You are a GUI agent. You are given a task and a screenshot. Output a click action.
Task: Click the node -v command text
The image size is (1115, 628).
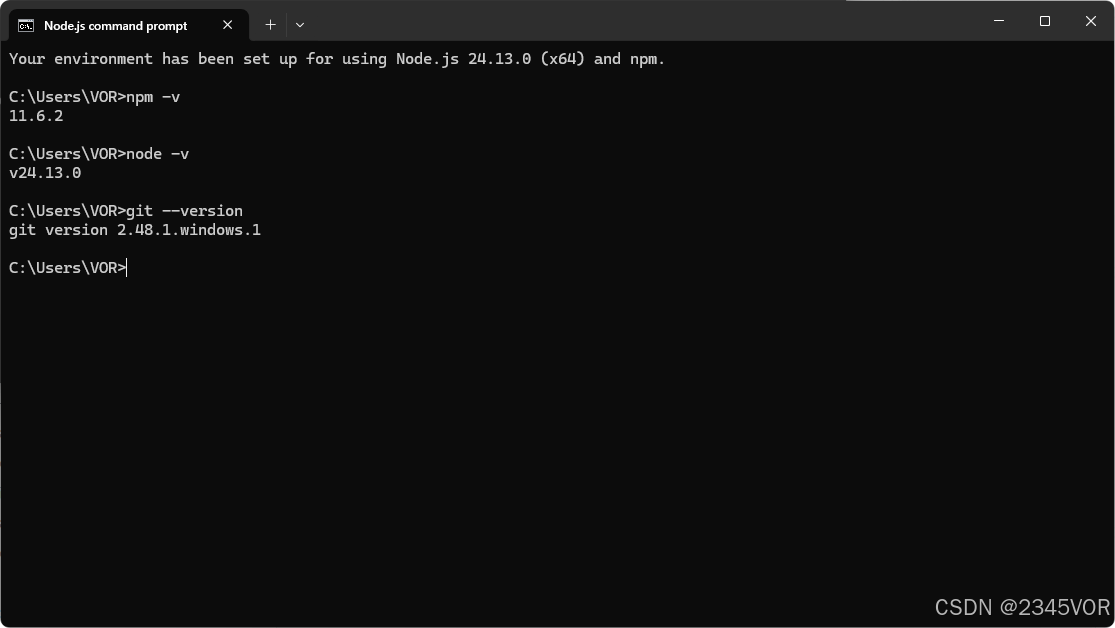coord(157,154)
